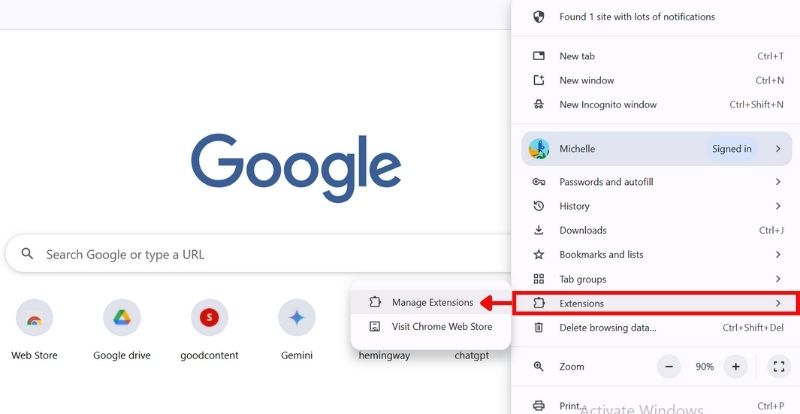The width and height of the screenshot is (800, 414).
Task: Enter full screen with the fullscreen icon
Action: pos(779,367)
